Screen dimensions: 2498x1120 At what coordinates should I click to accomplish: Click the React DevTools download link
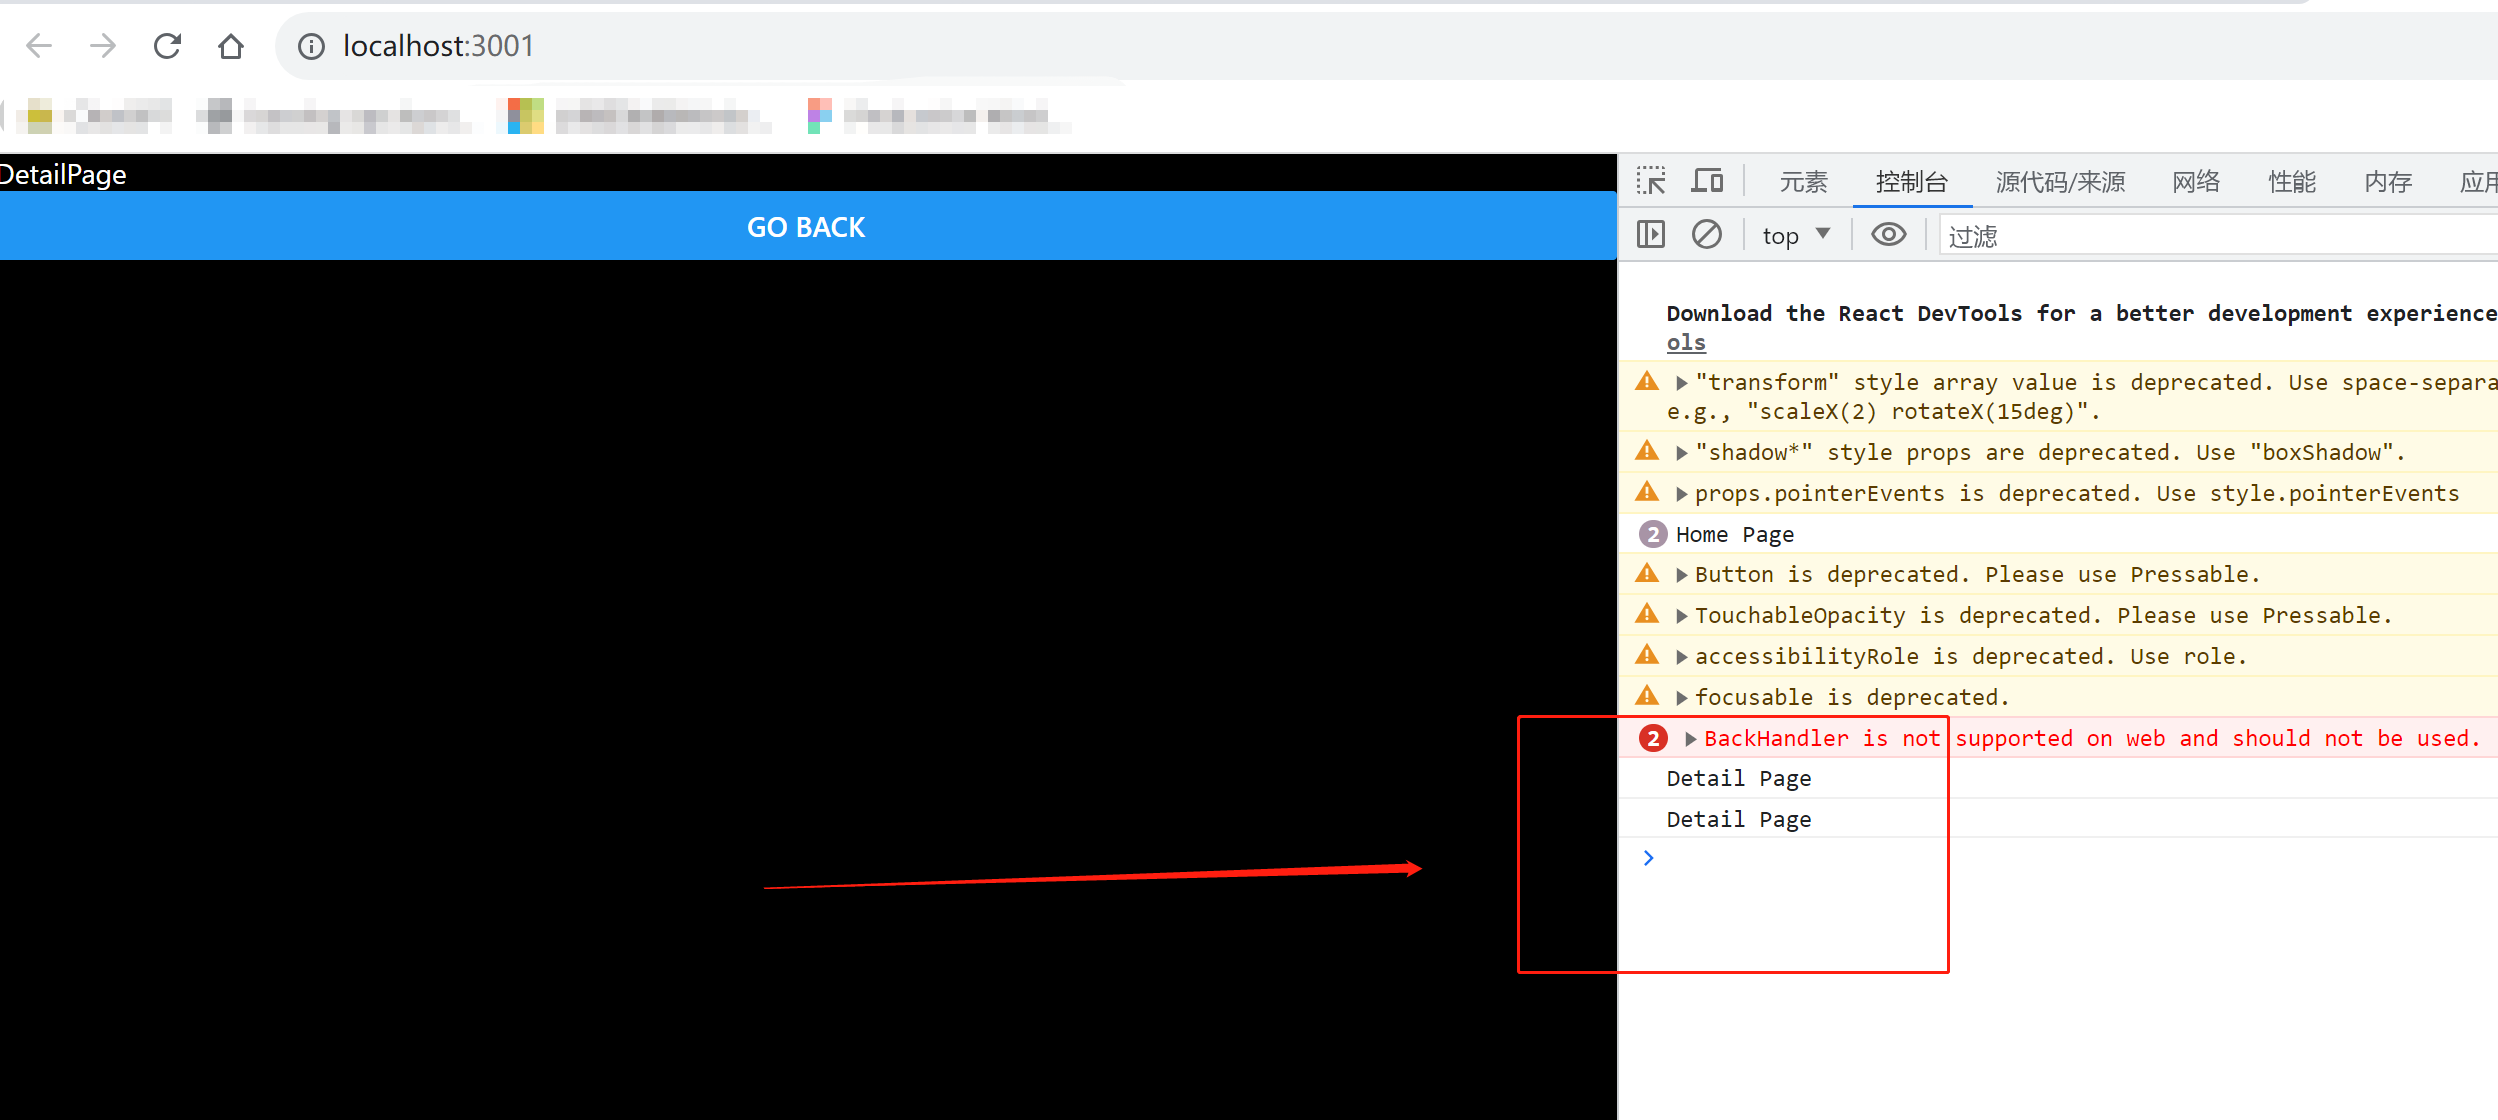pos(1686,341)
